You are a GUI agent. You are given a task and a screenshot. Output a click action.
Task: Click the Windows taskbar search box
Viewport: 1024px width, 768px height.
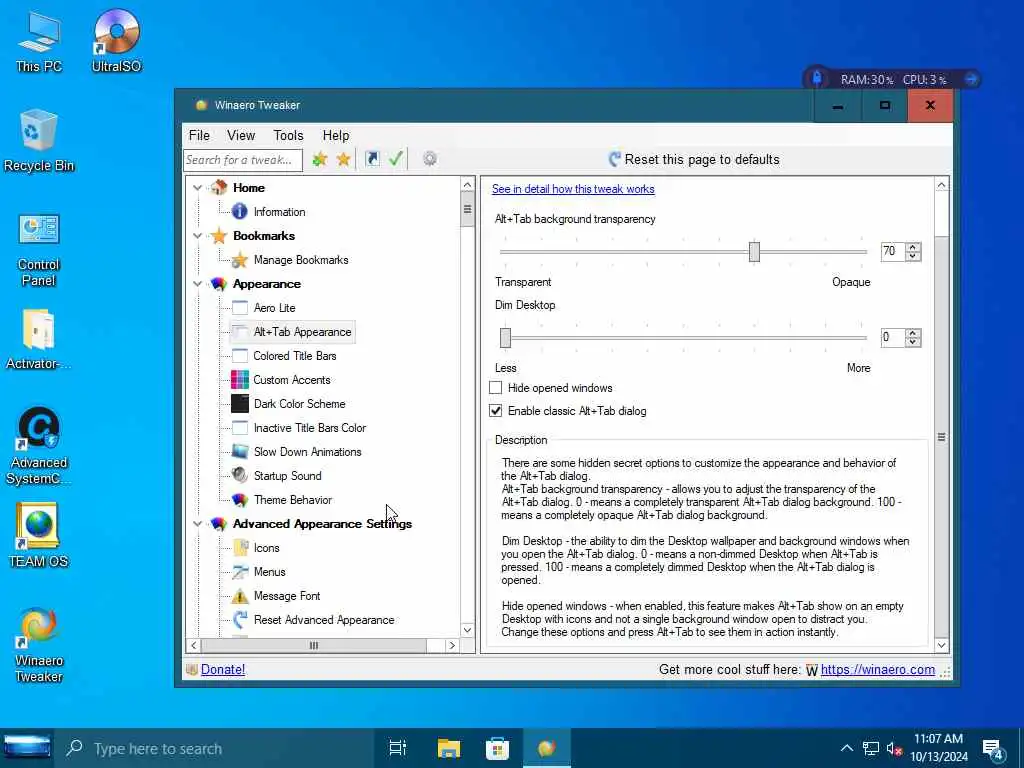pyautogui.click(x=216, y=748)
